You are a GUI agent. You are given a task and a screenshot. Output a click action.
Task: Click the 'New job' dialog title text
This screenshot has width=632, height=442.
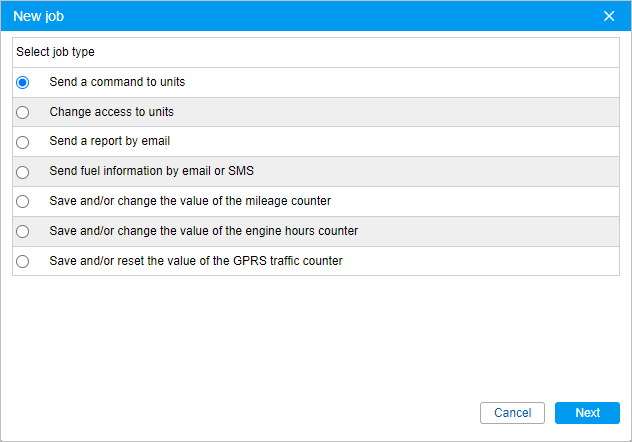39,16
